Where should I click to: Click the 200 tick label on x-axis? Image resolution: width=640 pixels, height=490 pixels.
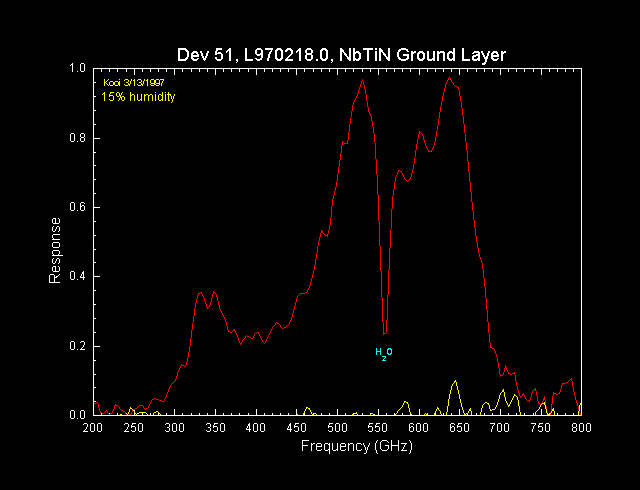tap(93, 428)
